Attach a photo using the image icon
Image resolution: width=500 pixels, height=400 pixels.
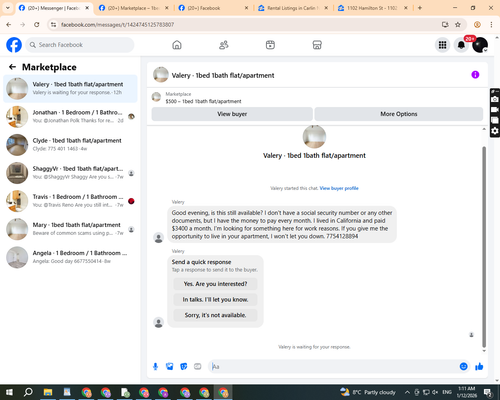tap(170, 367)
